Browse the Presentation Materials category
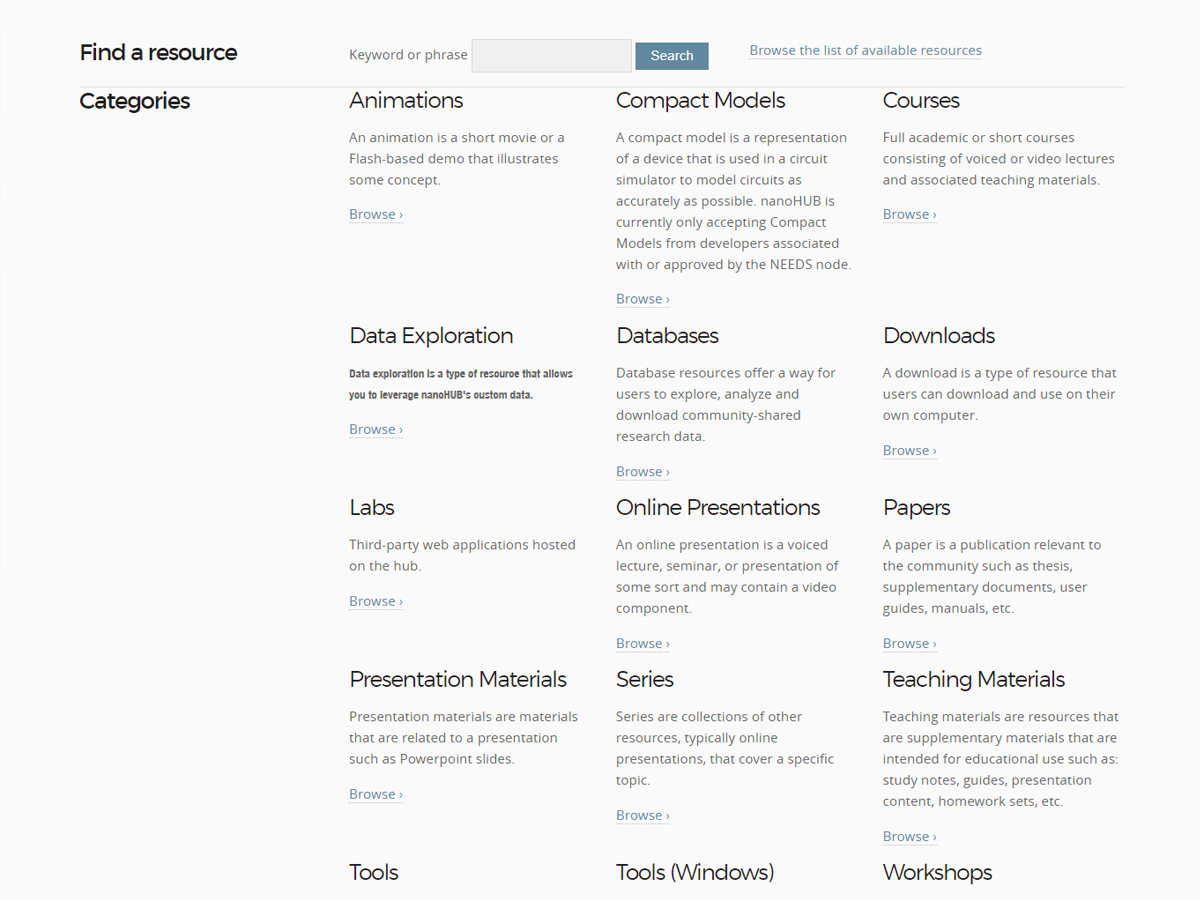 point(375,794)
